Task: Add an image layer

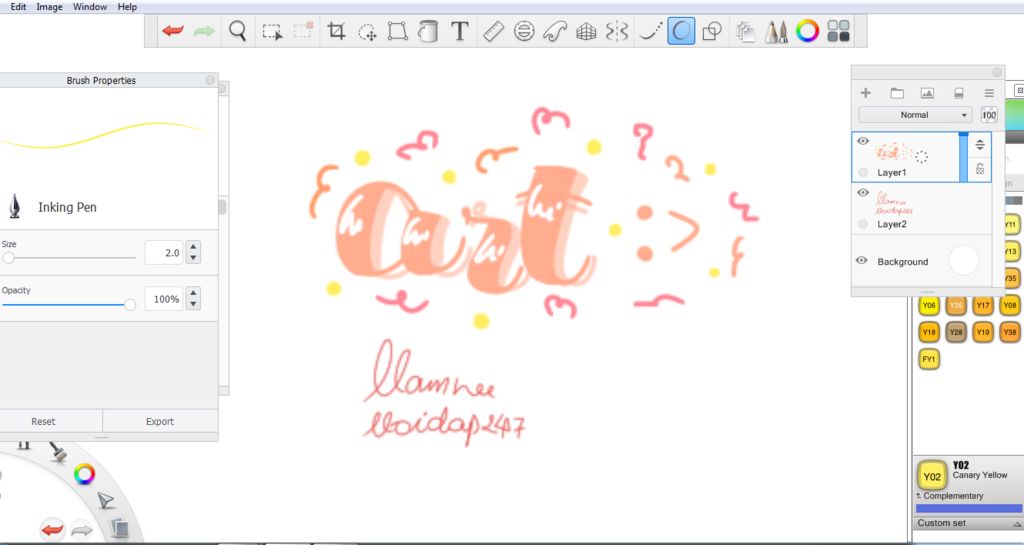Action: tap(927, 93)
